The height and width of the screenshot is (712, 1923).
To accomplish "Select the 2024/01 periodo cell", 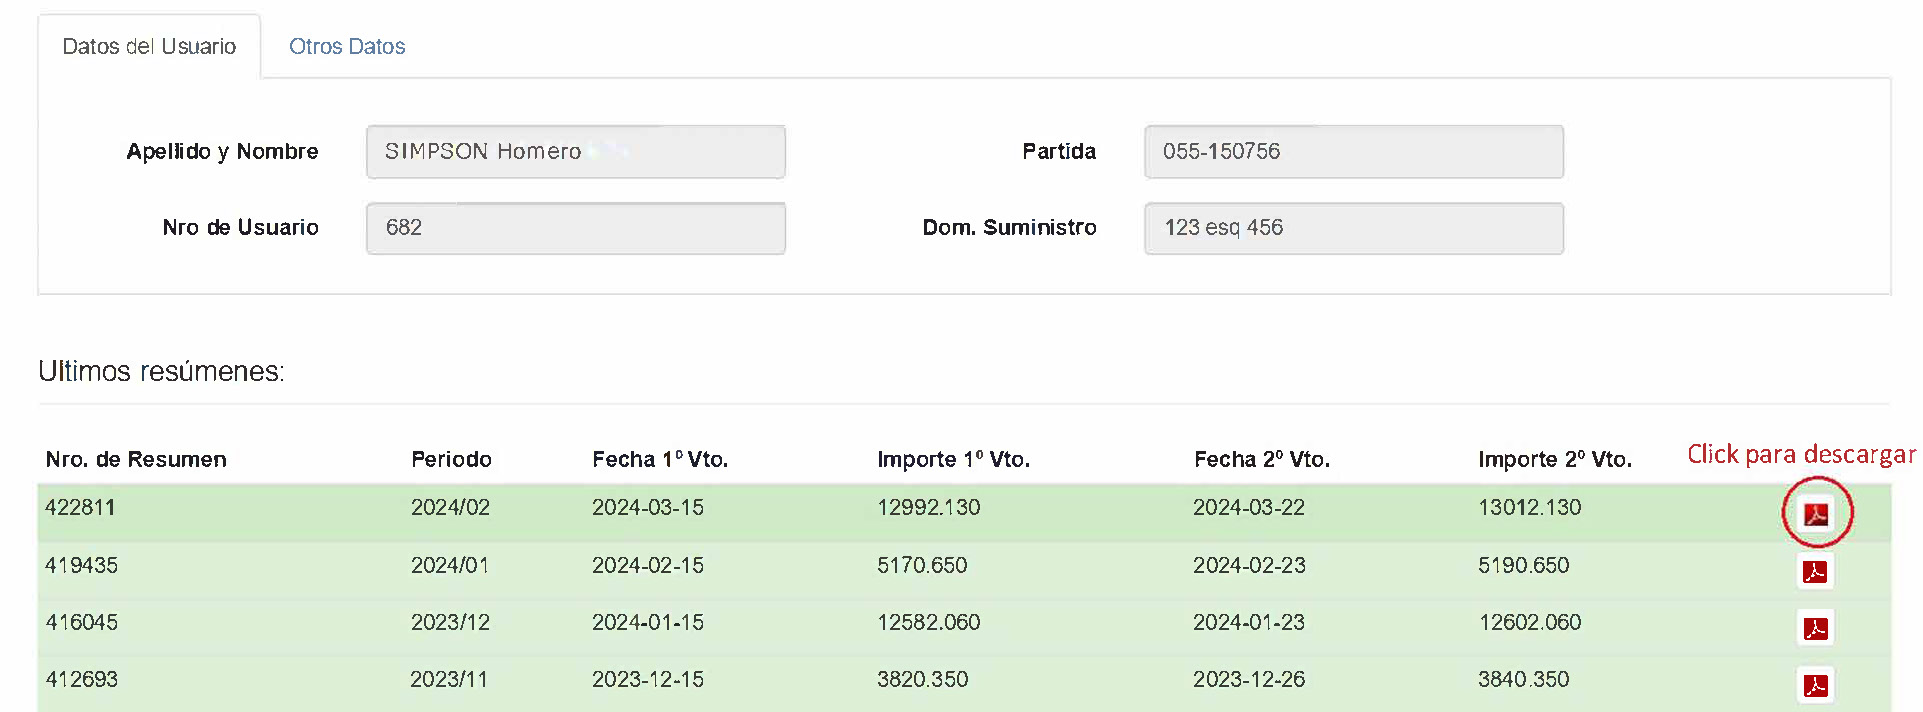I will (450, 565).
